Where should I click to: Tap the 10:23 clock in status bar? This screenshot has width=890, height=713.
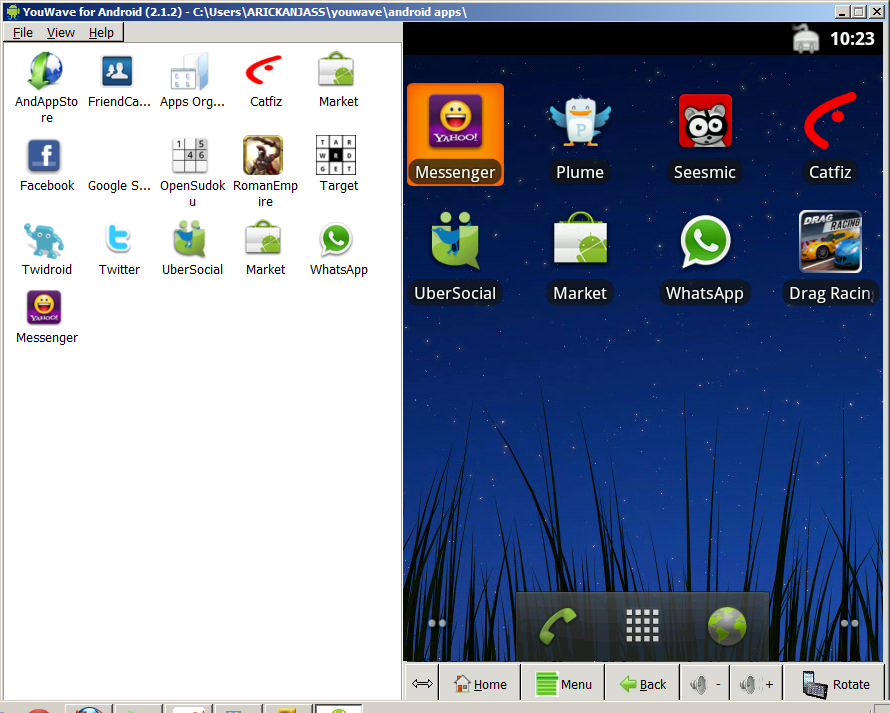point(852,39)
